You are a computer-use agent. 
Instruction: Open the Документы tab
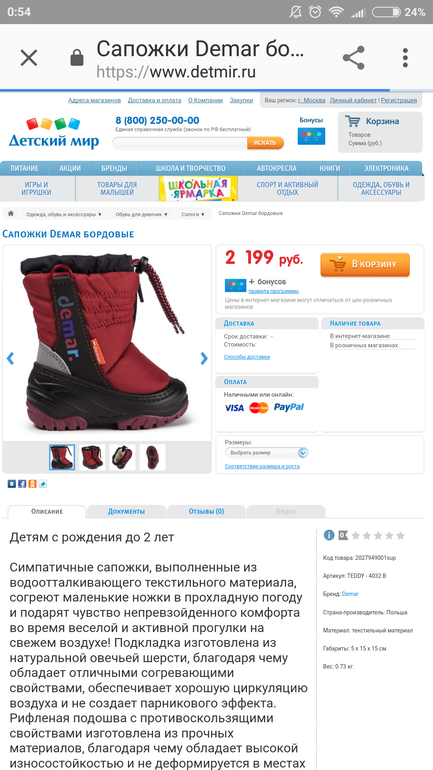point(126,511)
